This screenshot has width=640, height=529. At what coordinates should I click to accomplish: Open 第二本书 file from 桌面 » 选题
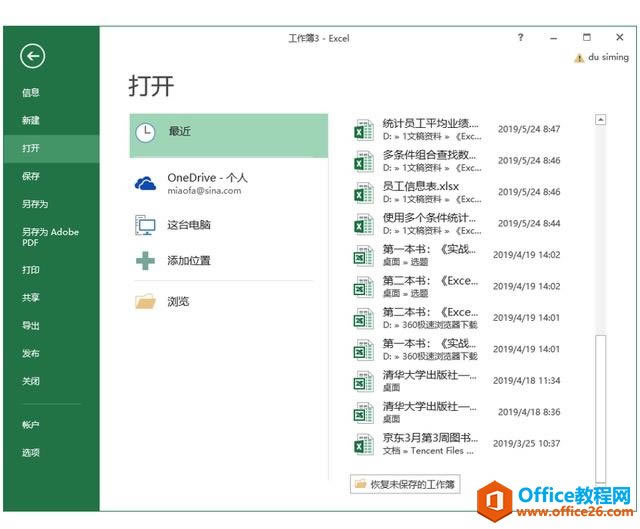[457, 287]
